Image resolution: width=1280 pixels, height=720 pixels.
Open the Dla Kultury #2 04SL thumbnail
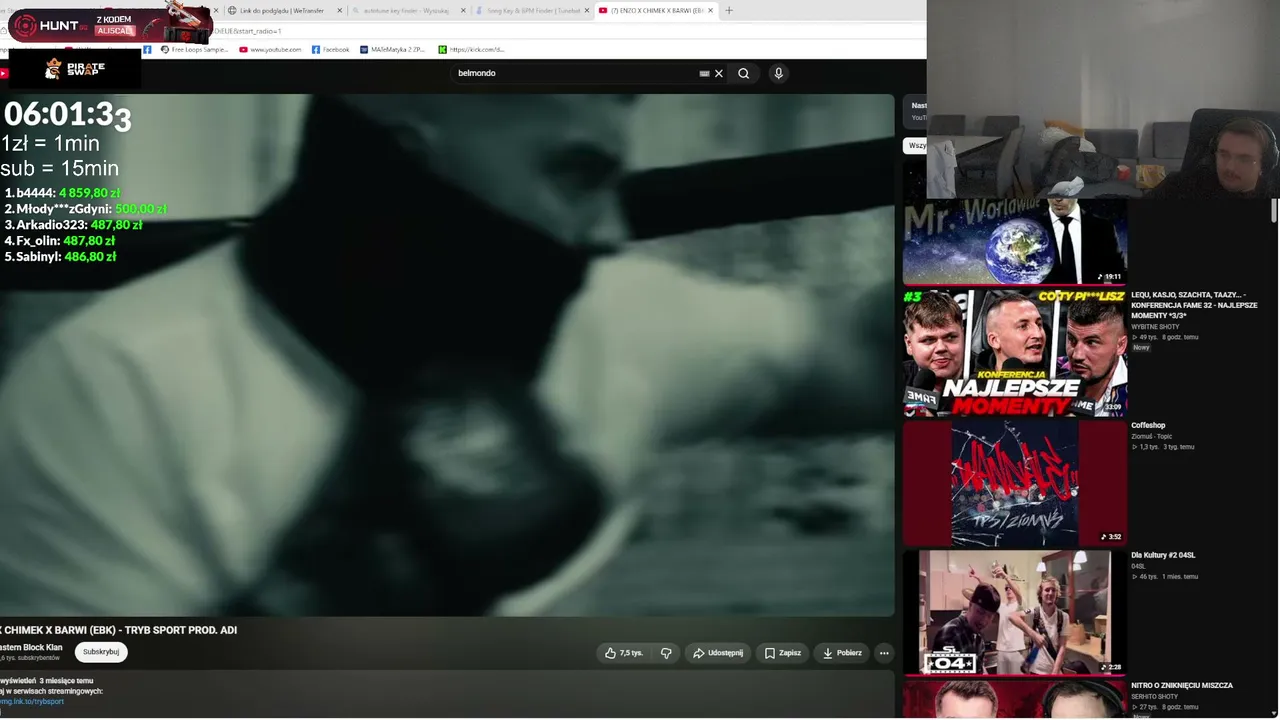point(1015,613)
